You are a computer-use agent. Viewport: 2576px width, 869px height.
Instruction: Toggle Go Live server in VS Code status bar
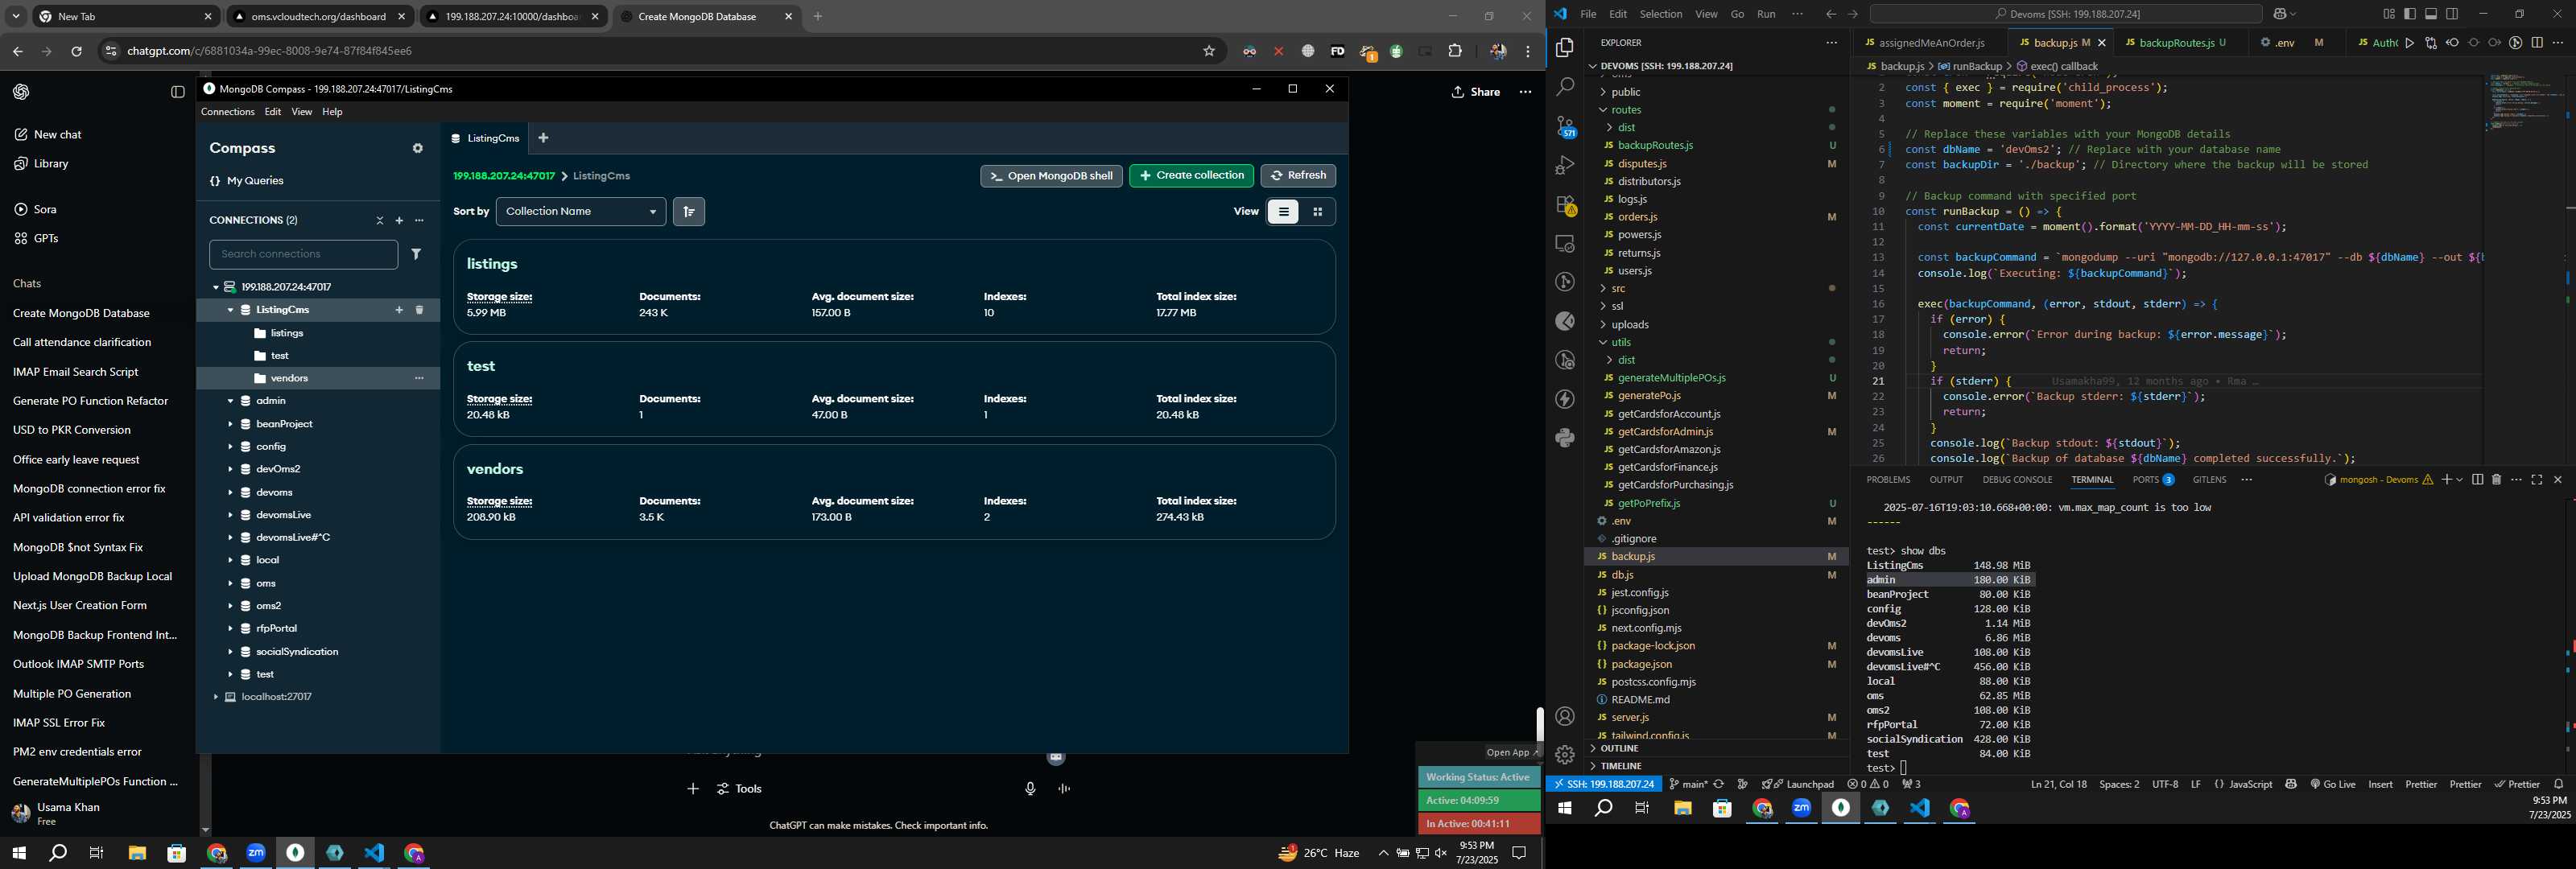coord(2333,785)
